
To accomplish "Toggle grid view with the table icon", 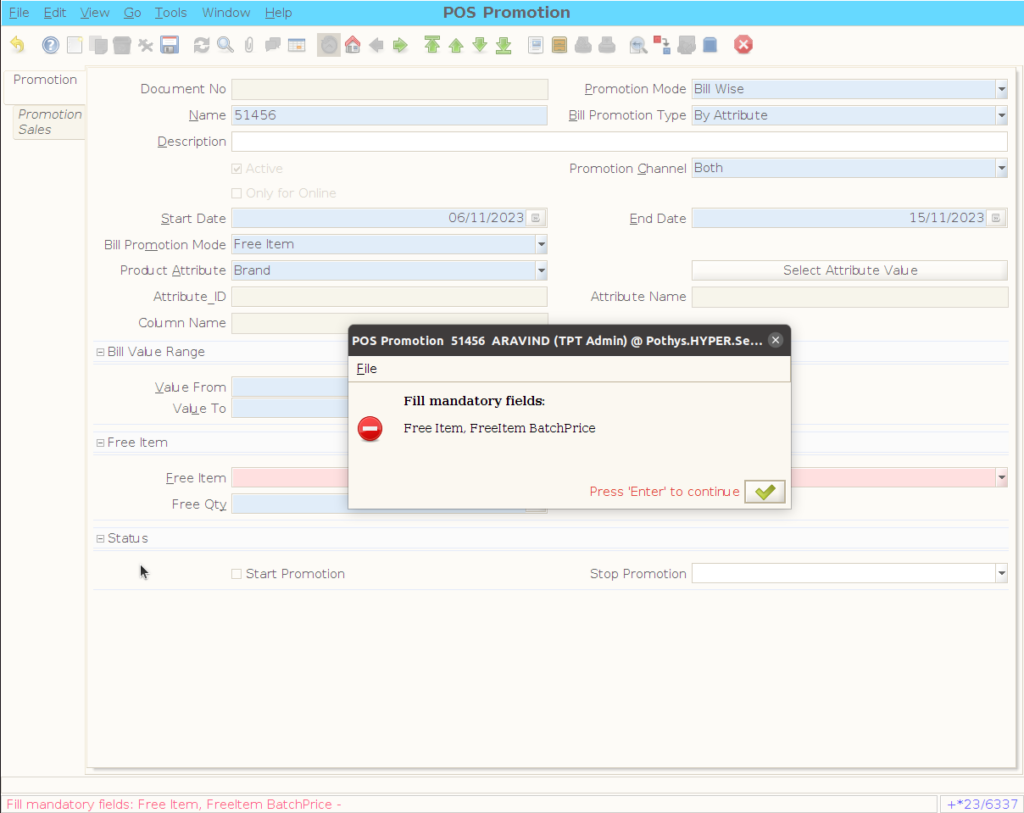I will [297, 45].
